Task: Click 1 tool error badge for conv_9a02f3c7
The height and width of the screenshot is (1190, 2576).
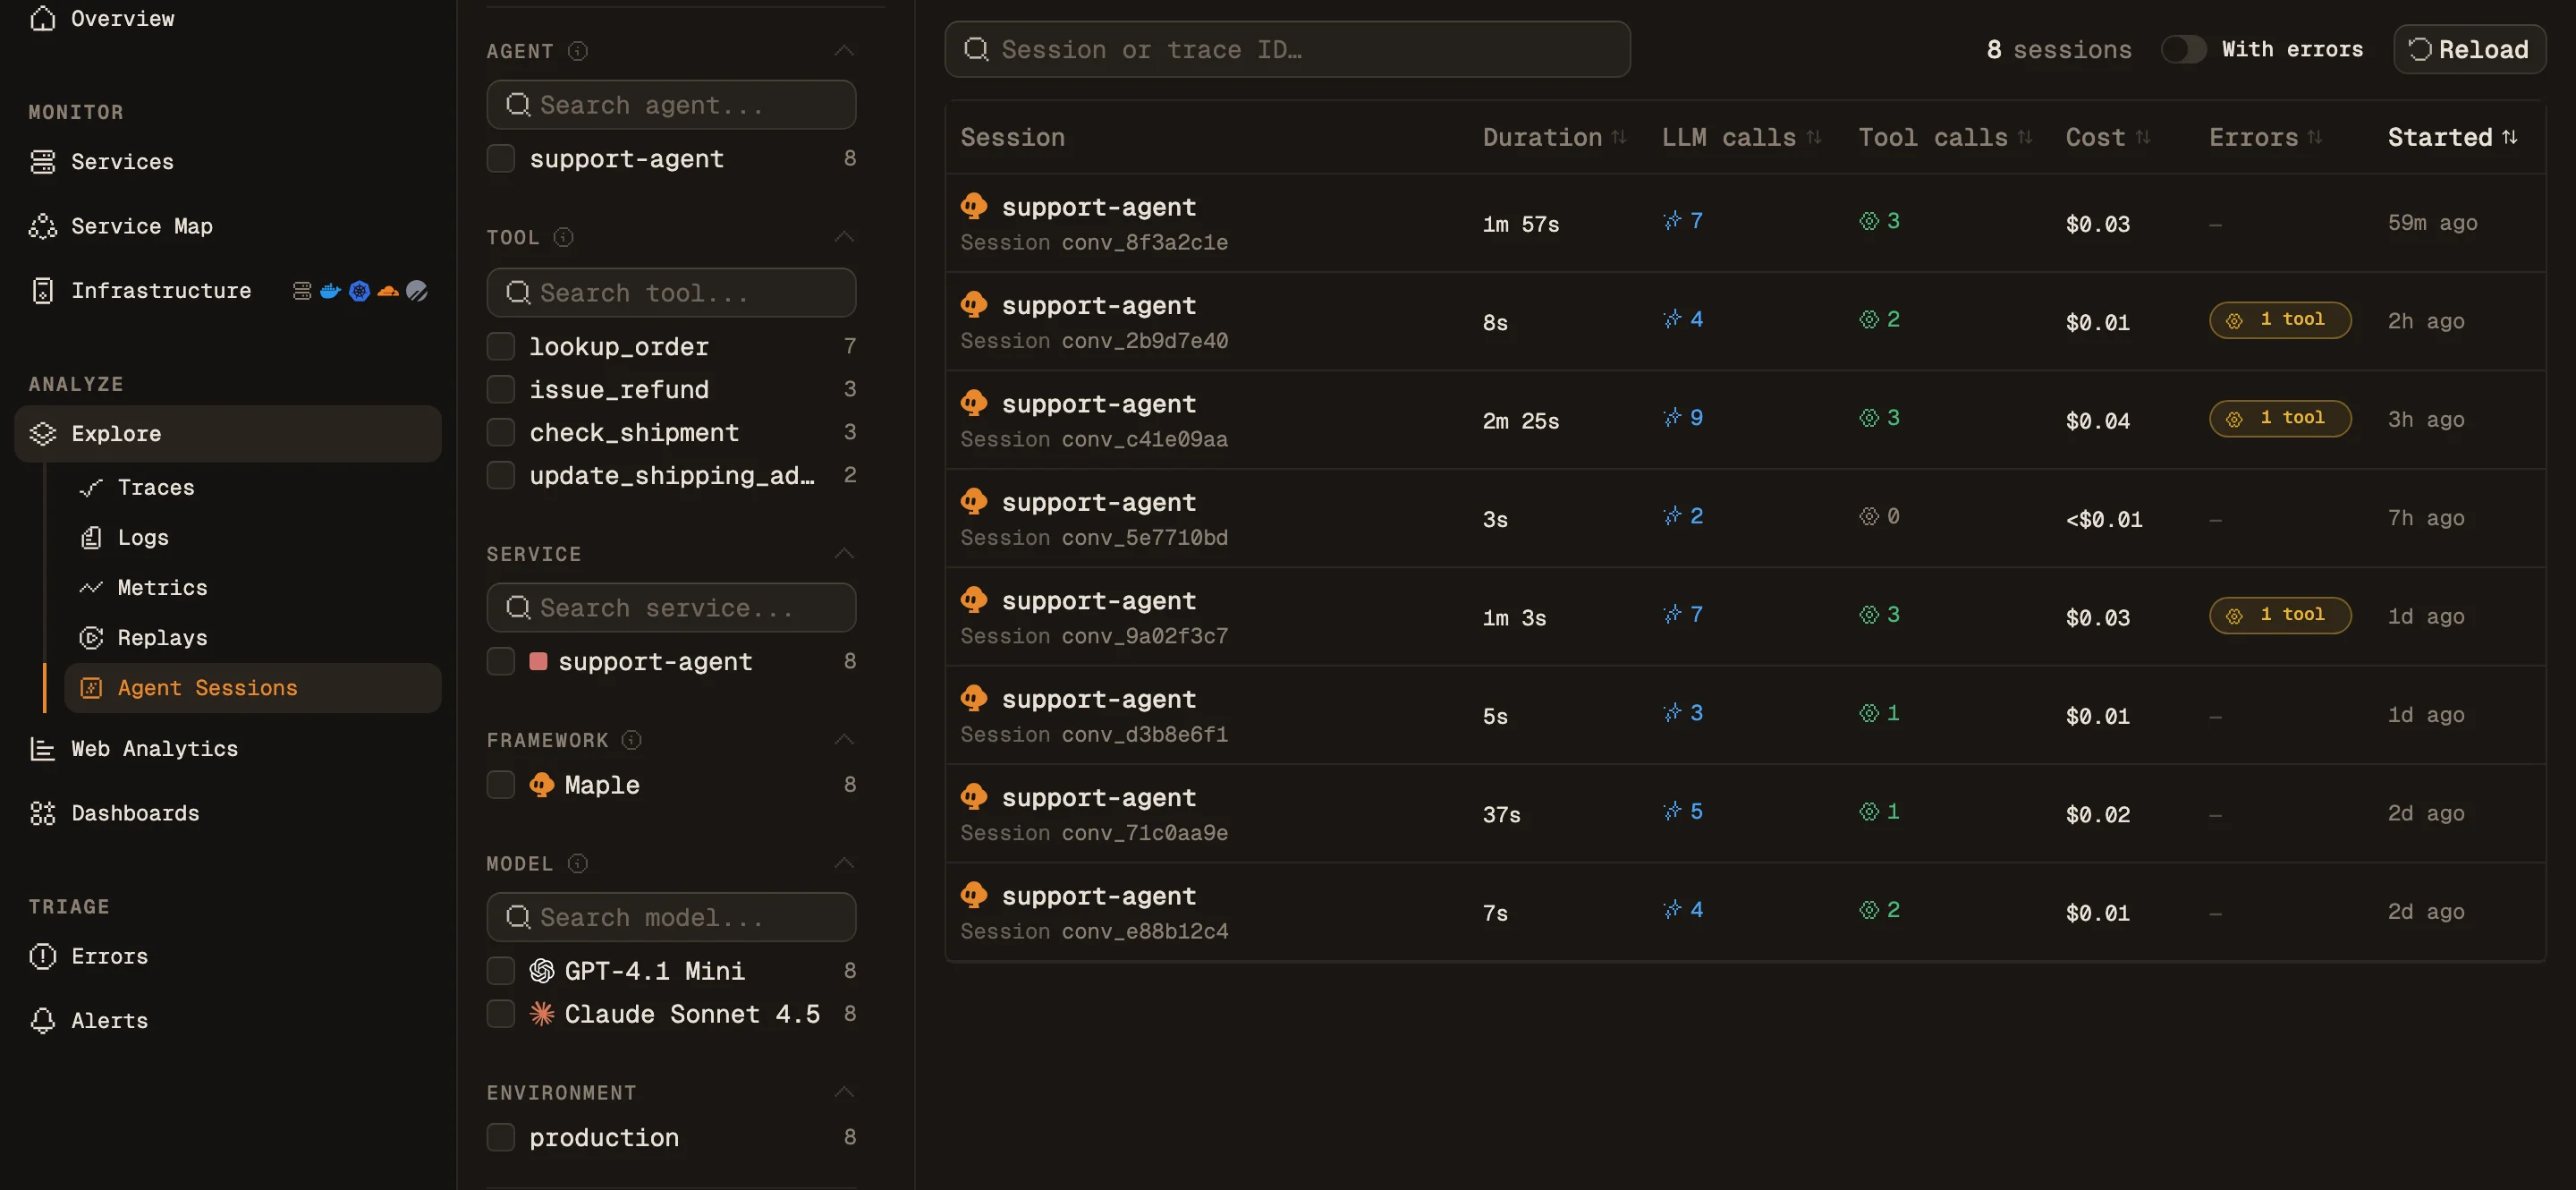Action: pos(2280,615)
